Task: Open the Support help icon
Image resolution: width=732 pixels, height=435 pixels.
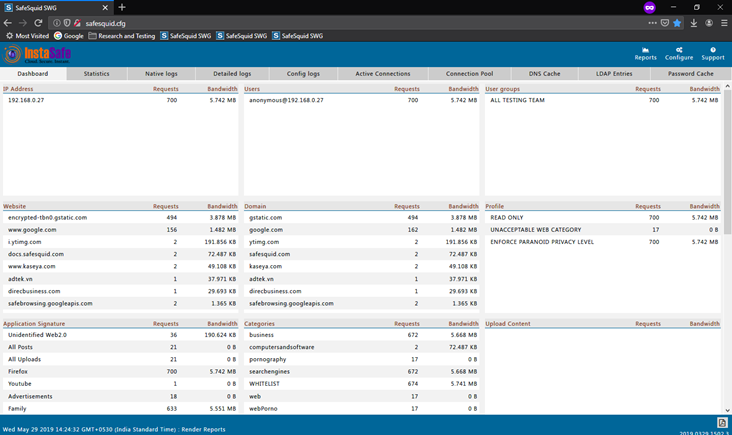Action: (713, 50)
